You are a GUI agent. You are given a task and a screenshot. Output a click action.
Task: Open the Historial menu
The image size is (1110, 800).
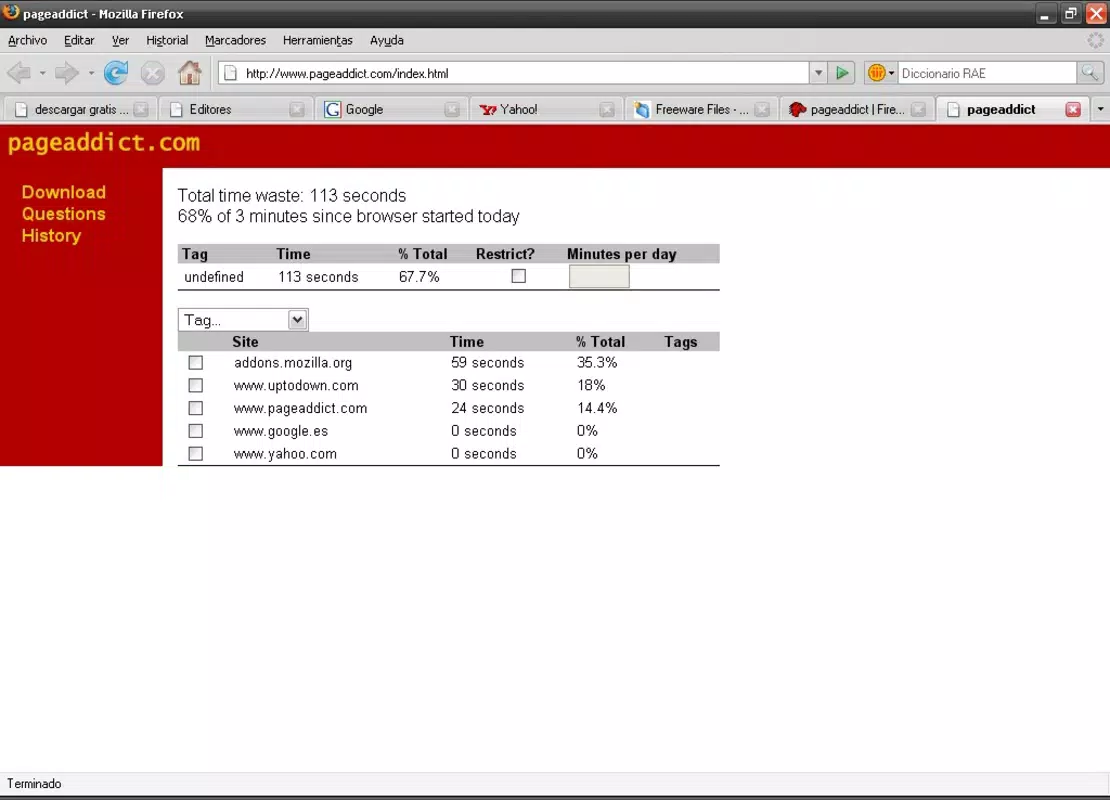(x=167, y=40)
